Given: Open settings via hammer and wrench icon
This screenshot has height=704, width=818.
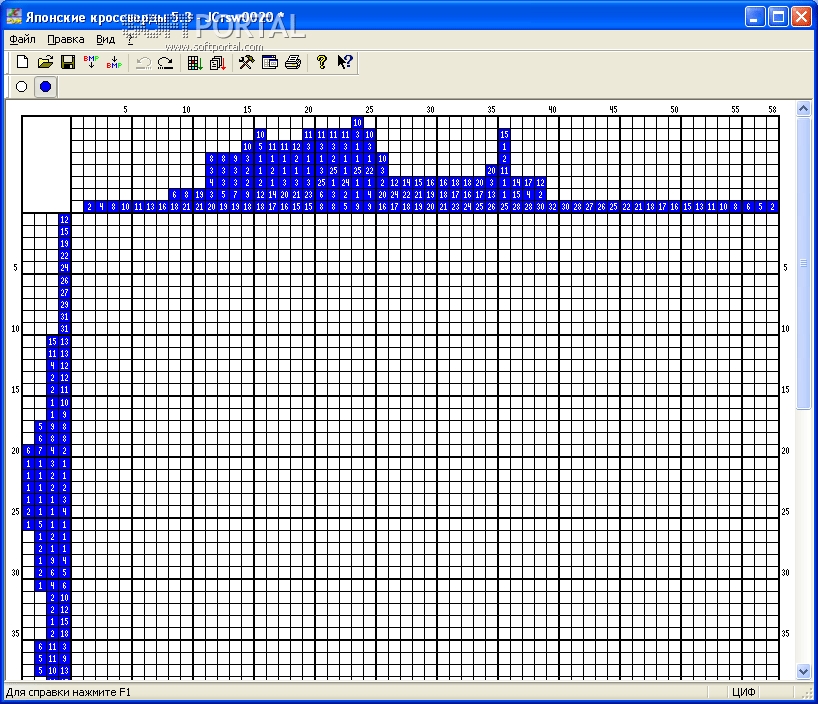Looking at the screenshot, I should [x=246, y=63].
